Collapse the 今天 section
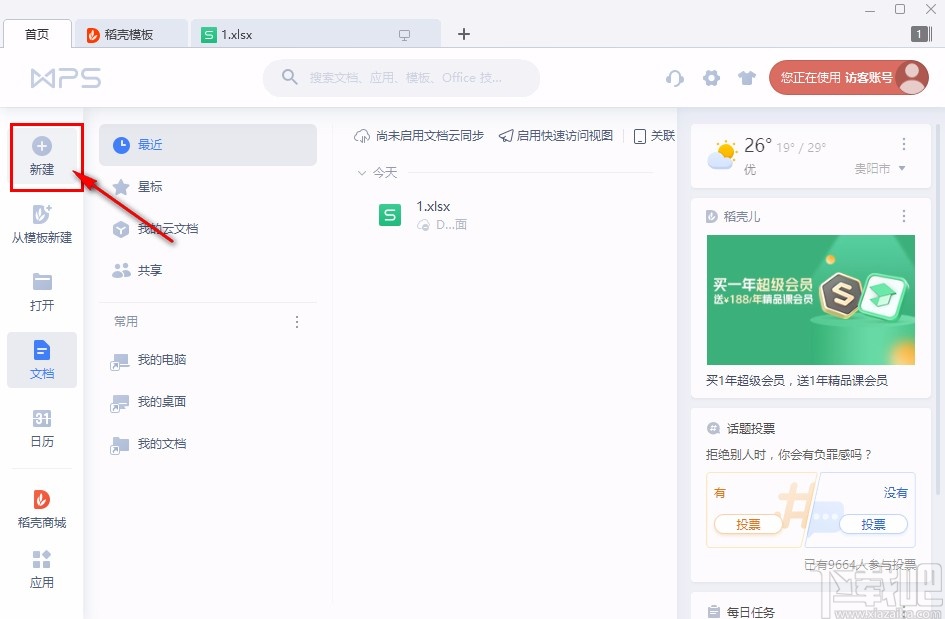Image resolution: width=945 pixels, height=619 pixels. tap(363, 172)
